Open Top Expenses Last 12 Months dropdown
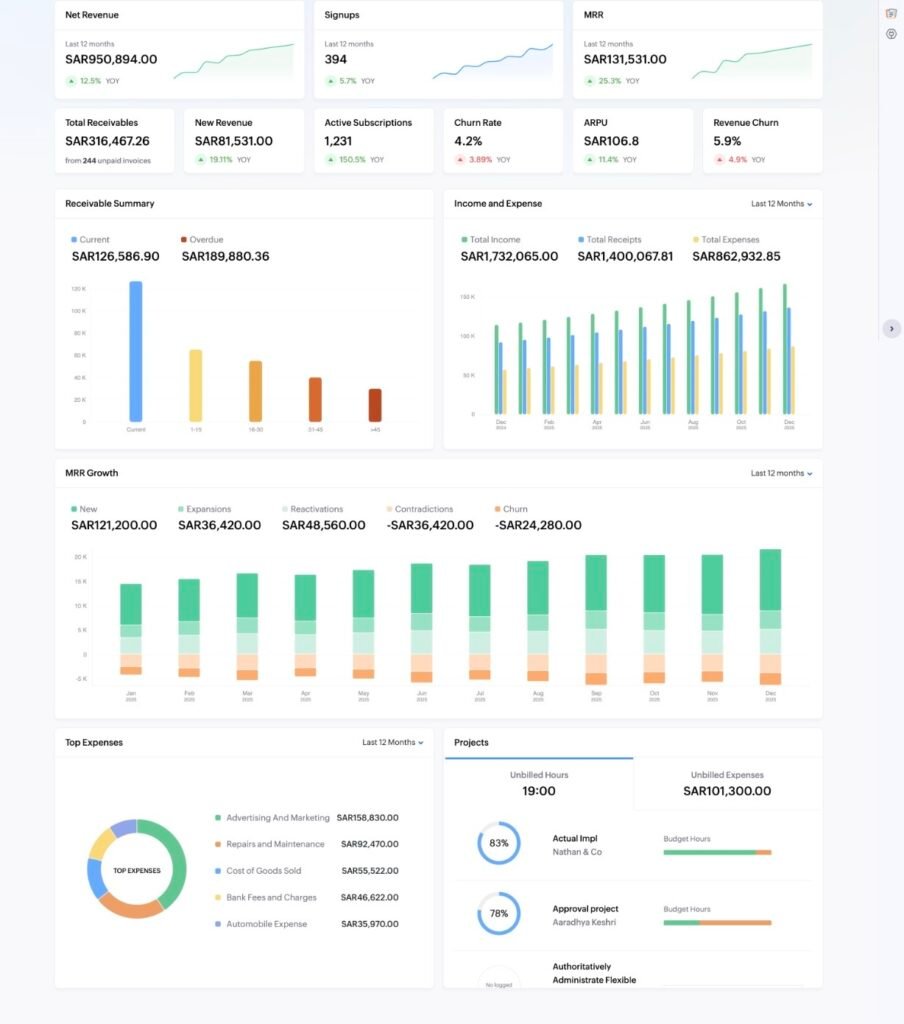The width and height of the screenshot is (904, 1024). tap(392, 743)
